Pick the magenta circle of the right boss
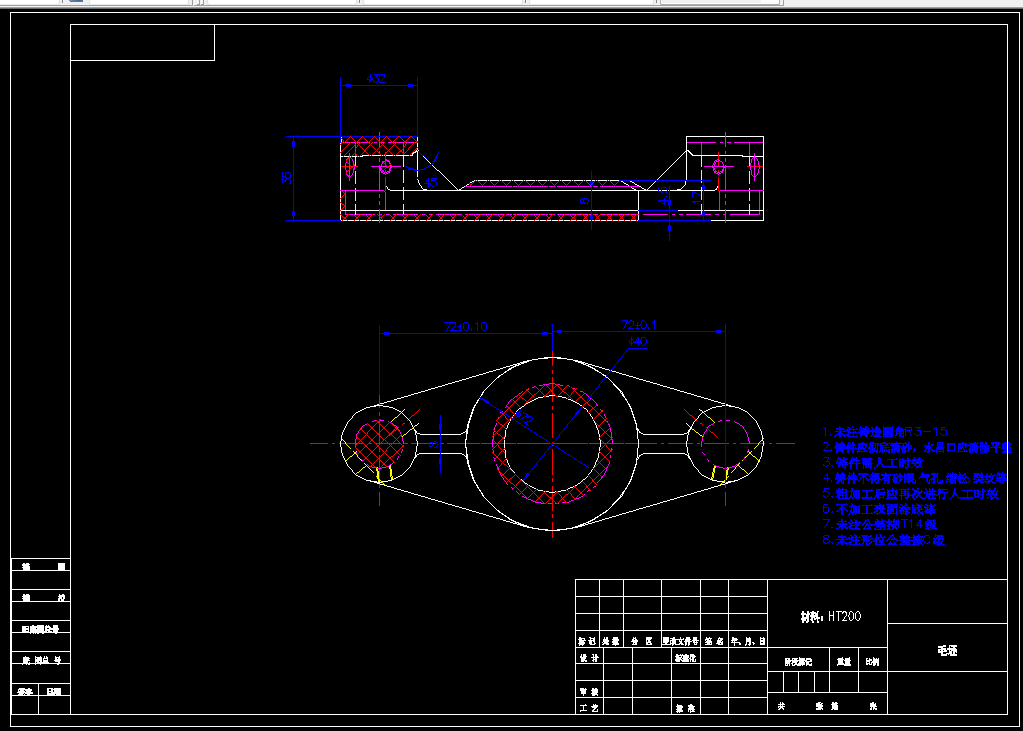The image size is (1023, 731). tap(725, 444)
